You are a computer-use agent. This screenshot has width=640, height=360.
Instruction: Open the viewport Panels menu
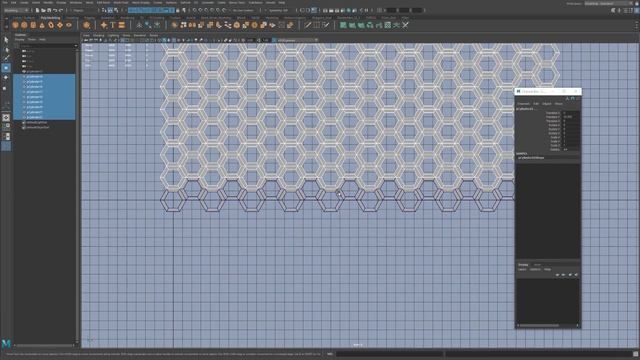154,36
